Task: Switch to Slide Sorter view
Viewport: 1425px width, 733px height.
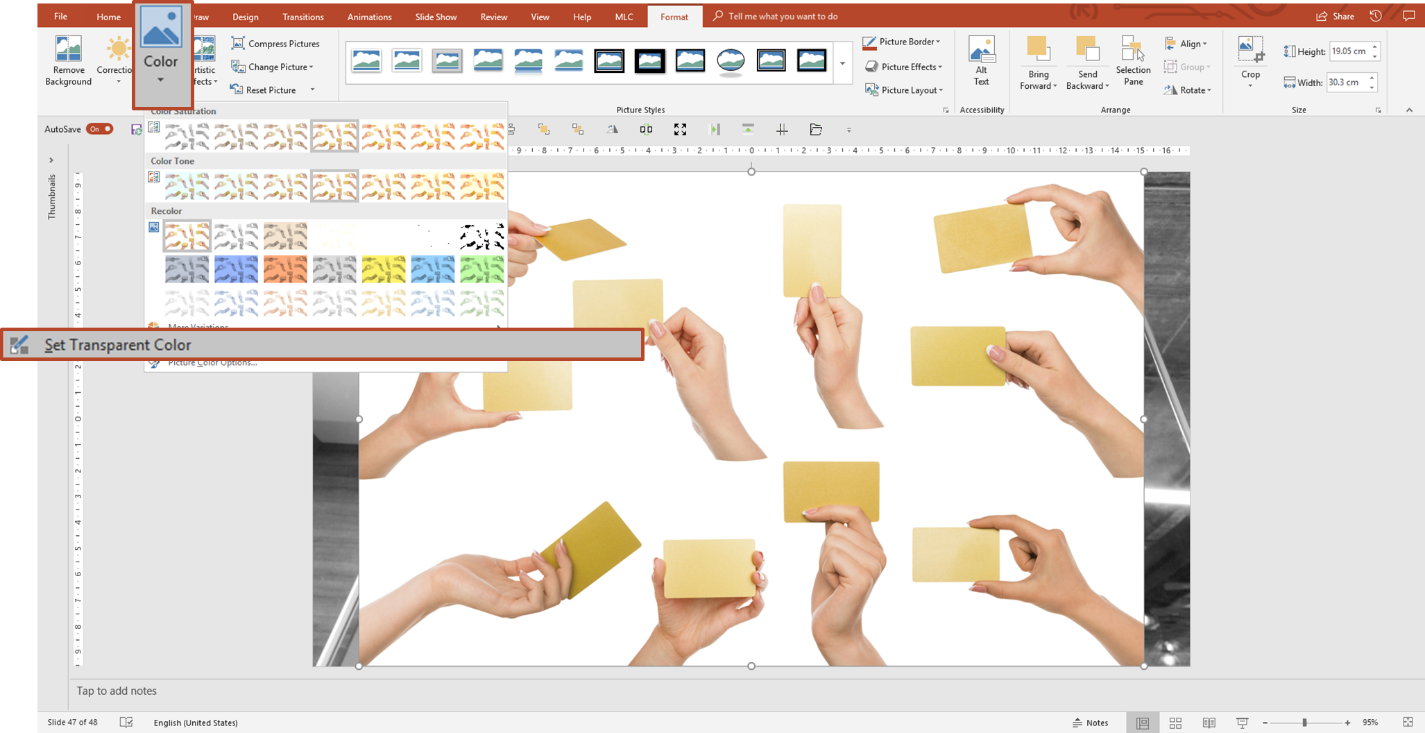Action: pos(1175,722)
